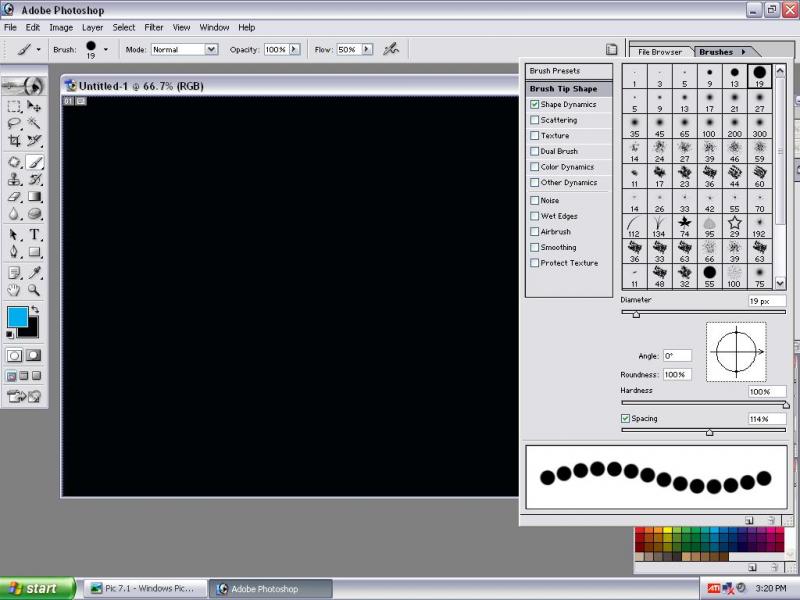Click the Windows Start button
This screenshot has height=600, width=800.
[x=37, y=588]
